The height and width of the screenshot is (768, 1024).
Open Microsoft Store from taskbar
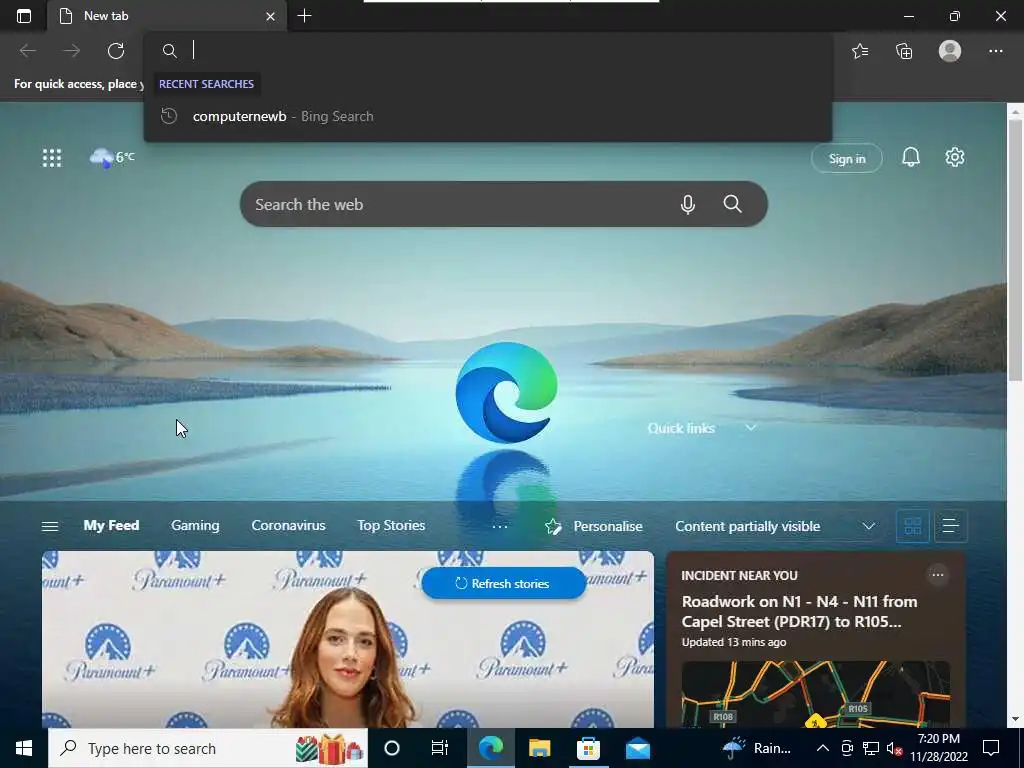588,748
